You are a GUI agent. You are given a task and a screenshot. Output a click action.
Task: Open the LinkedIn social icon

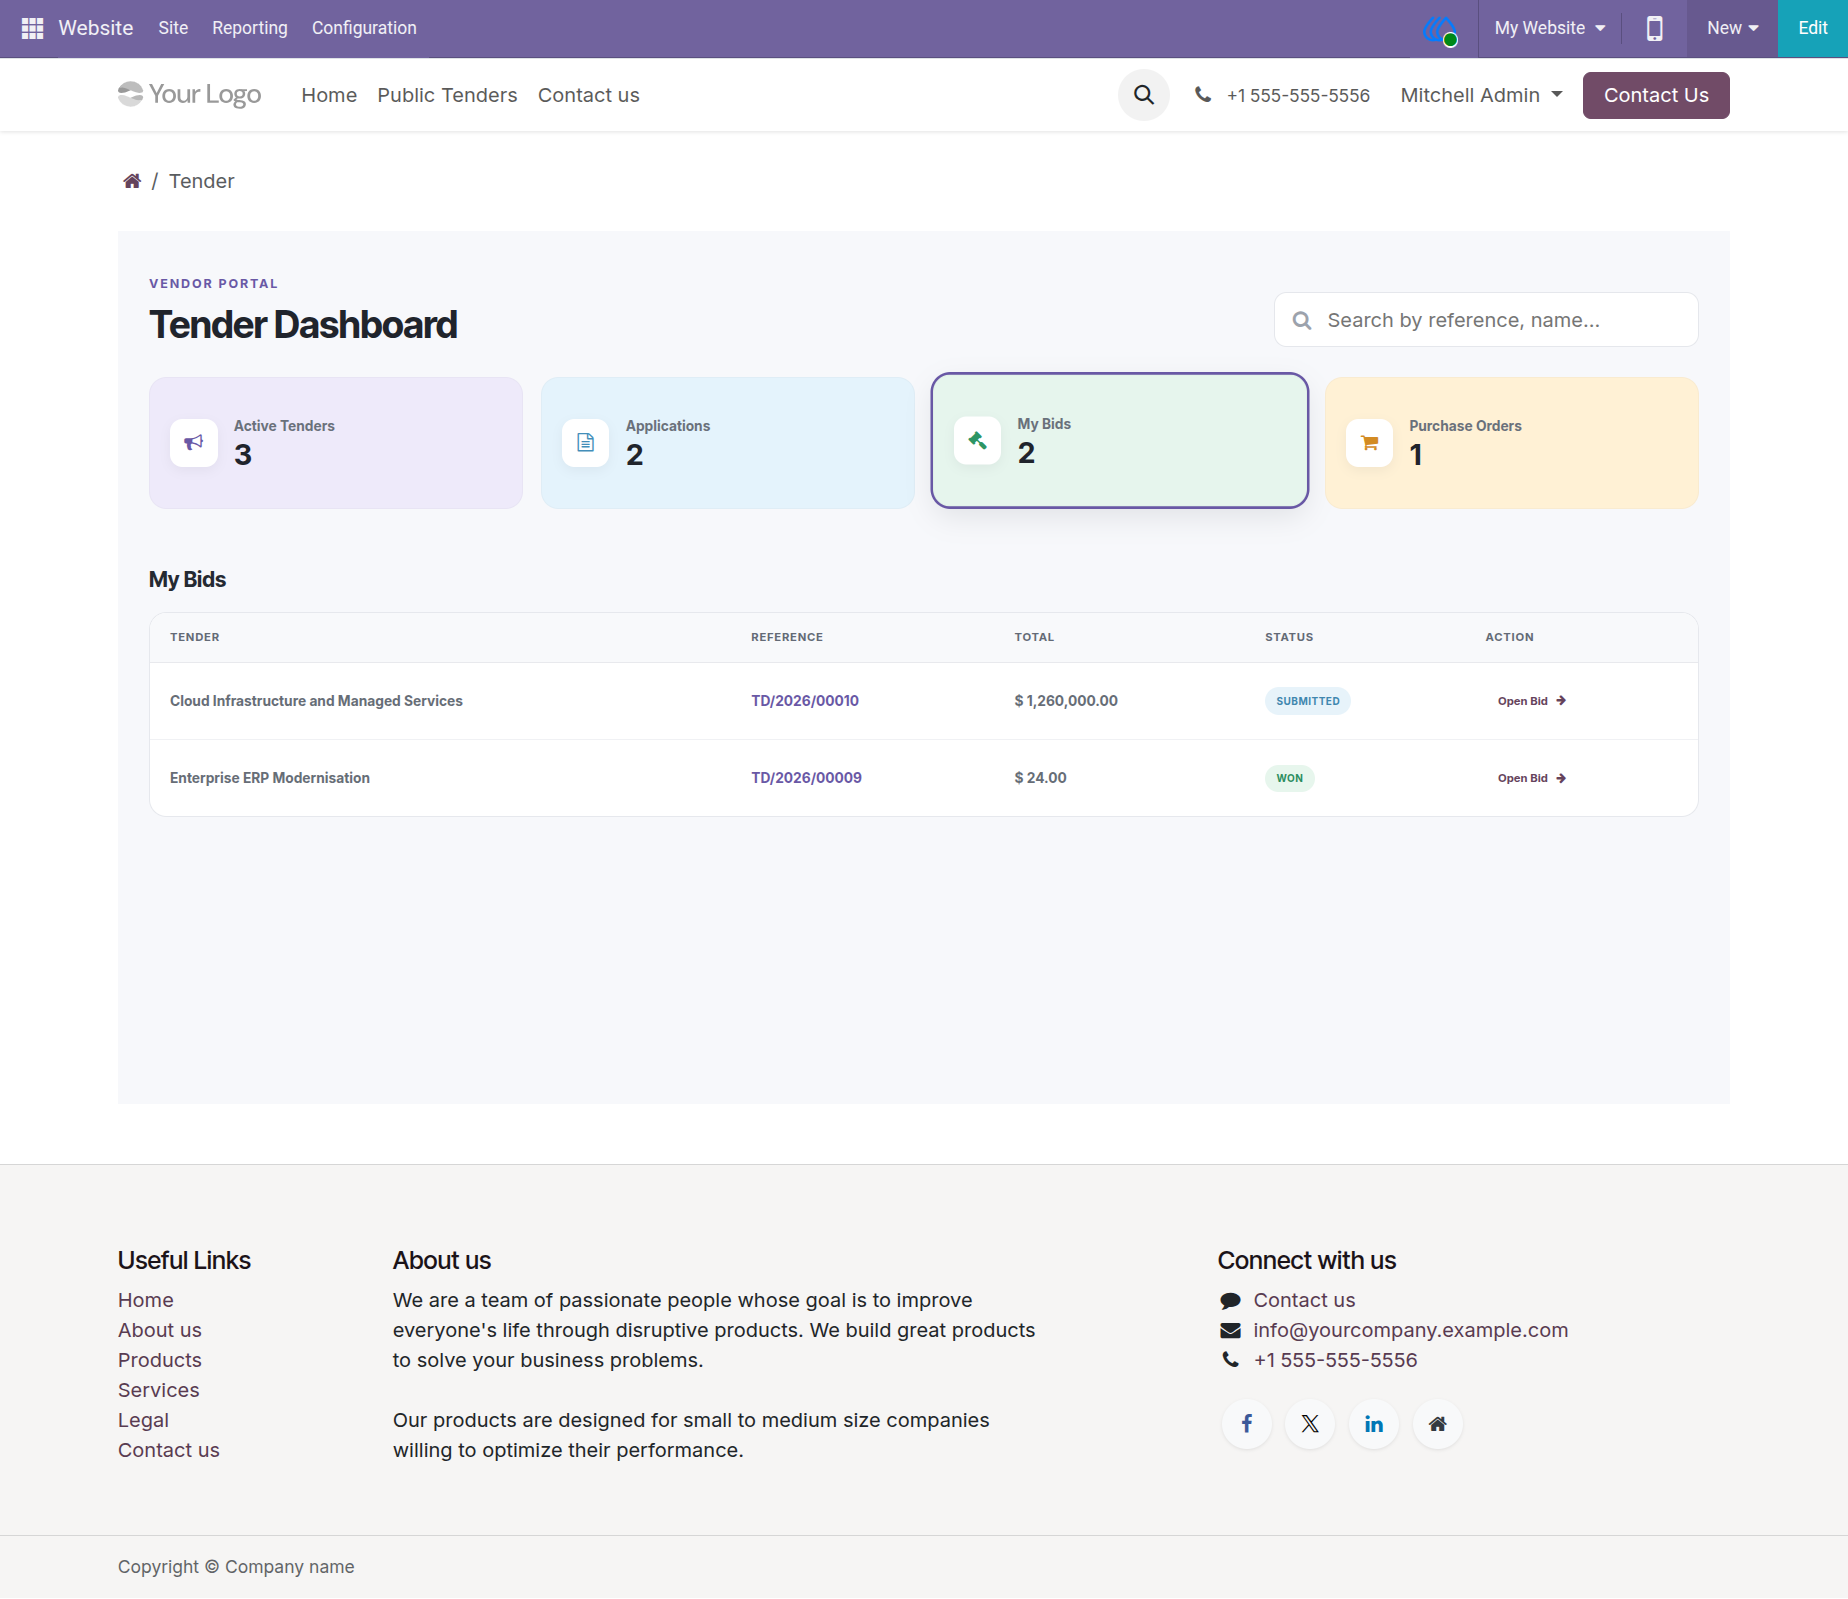tap(1374, 1424)
